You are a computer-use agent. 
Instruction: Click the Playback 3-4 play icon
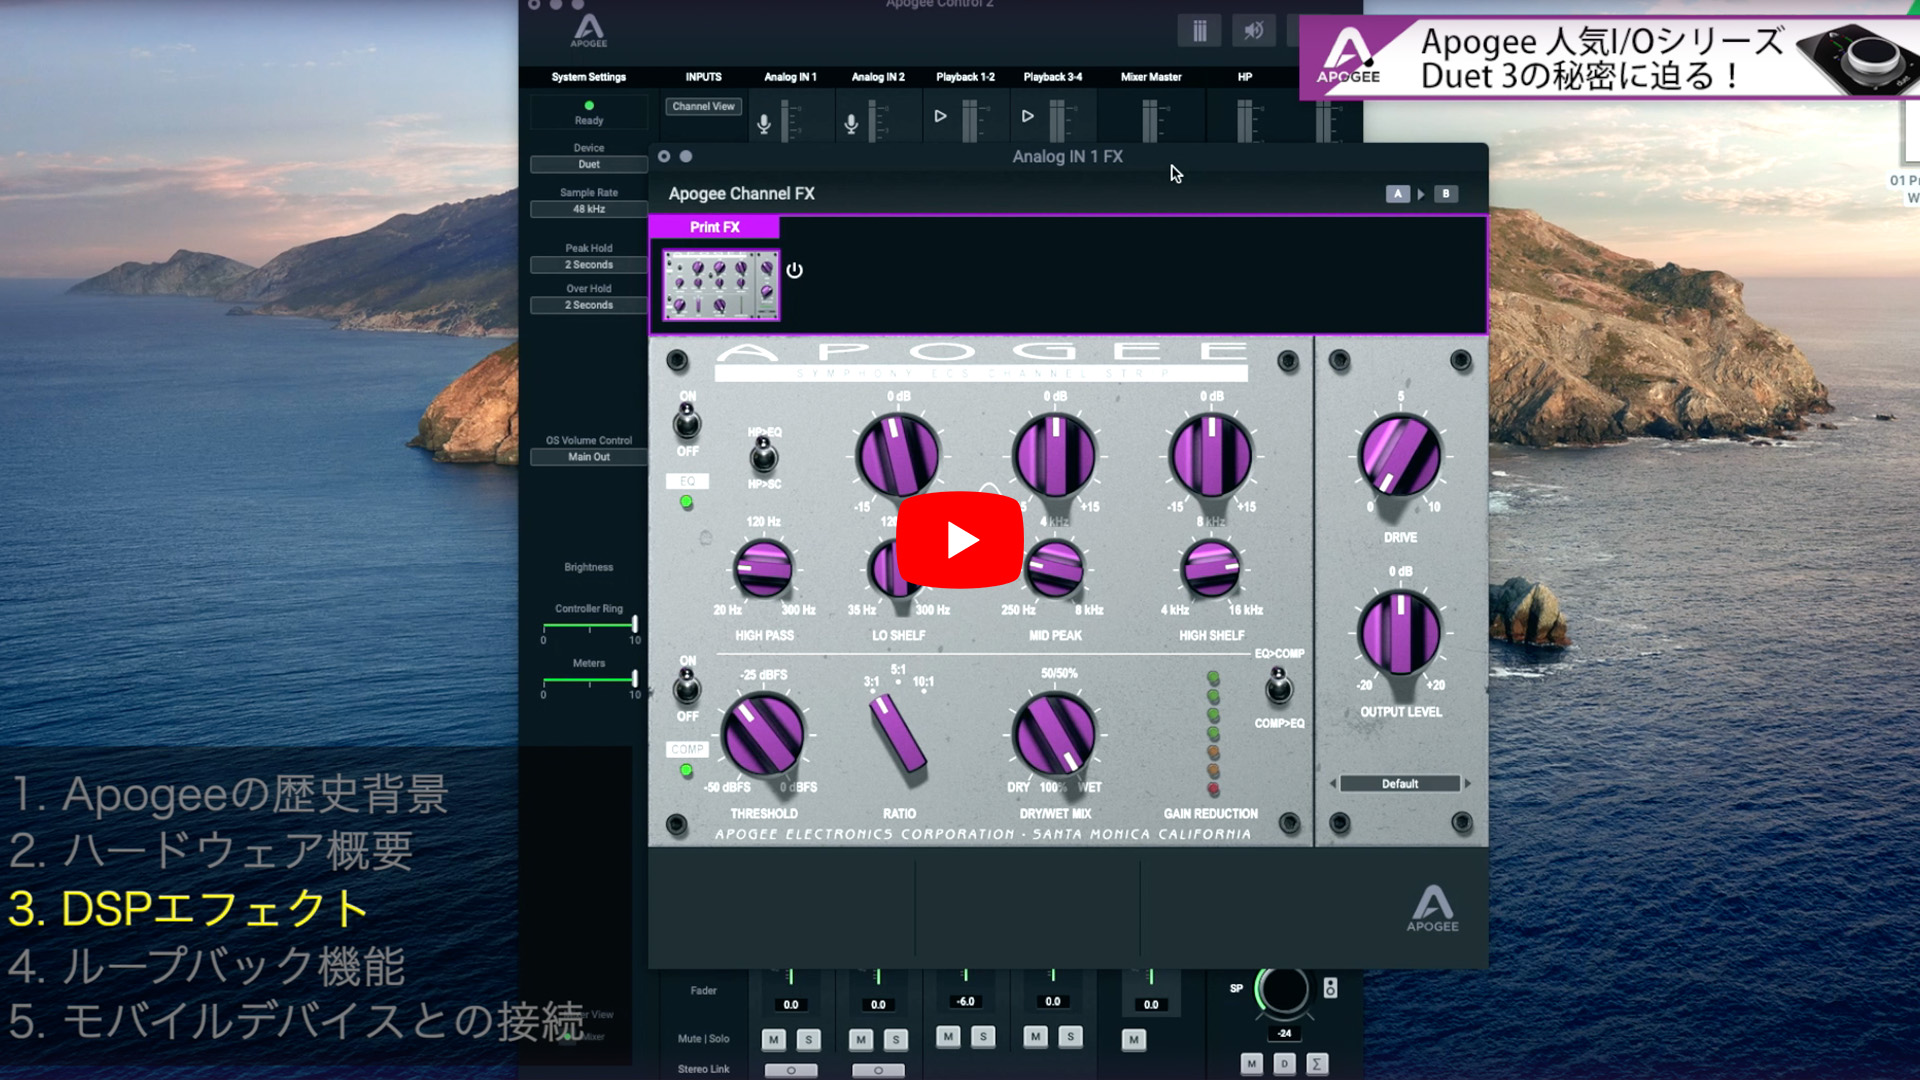(1027, 116)
